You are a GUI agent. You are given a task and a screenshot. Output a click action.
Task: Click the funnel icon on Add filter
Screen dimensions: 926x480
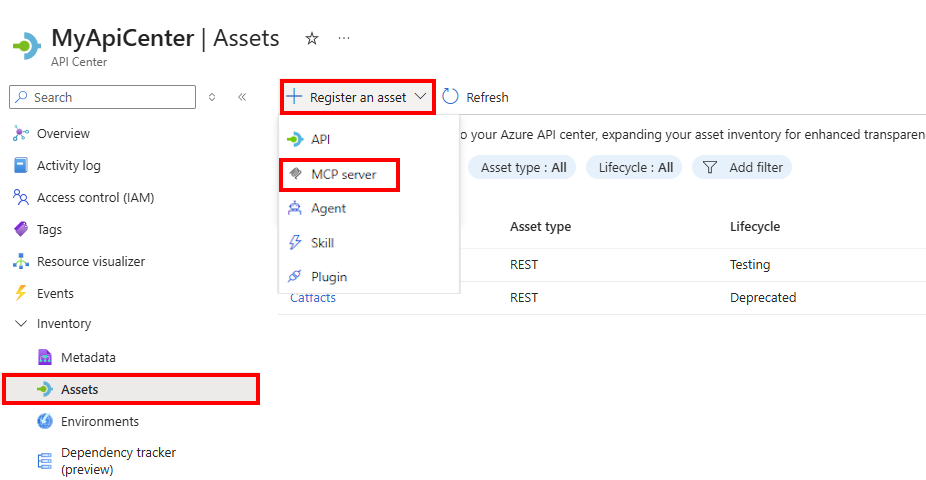(x=710, y=168)
